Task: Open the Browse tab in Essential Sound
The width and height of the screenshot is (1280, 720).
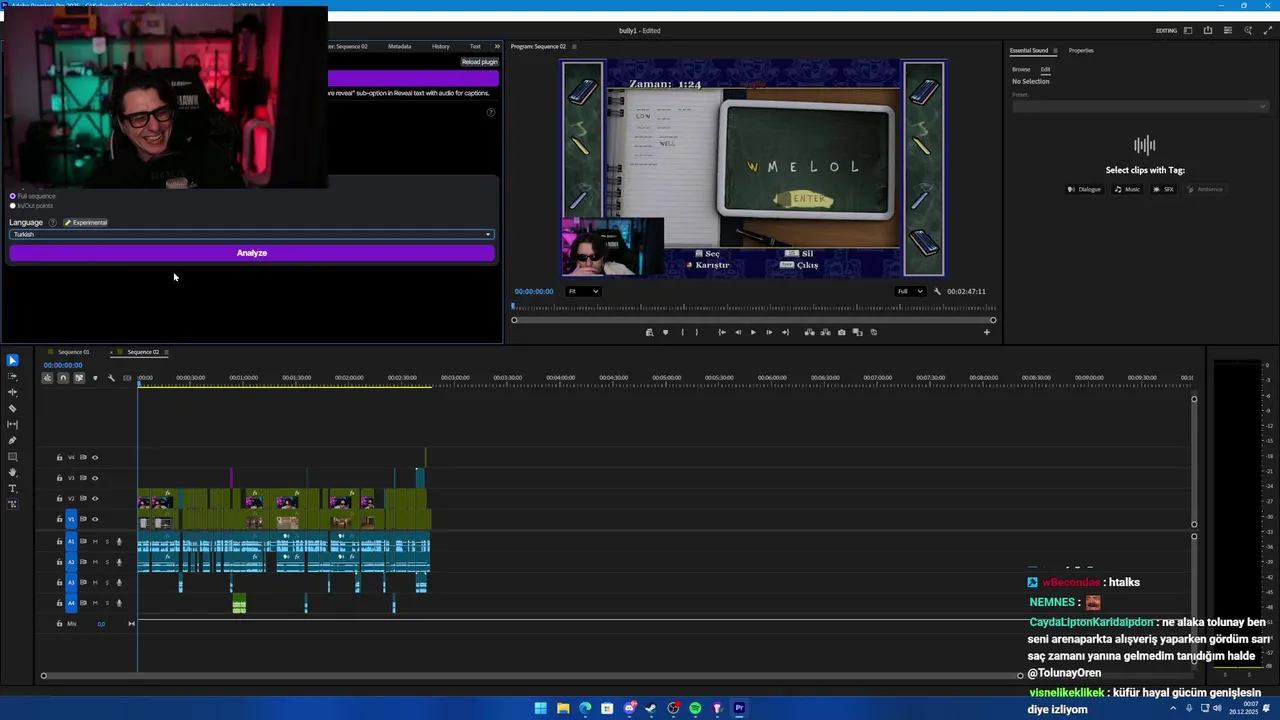Action: click(x=1021, y=69)
